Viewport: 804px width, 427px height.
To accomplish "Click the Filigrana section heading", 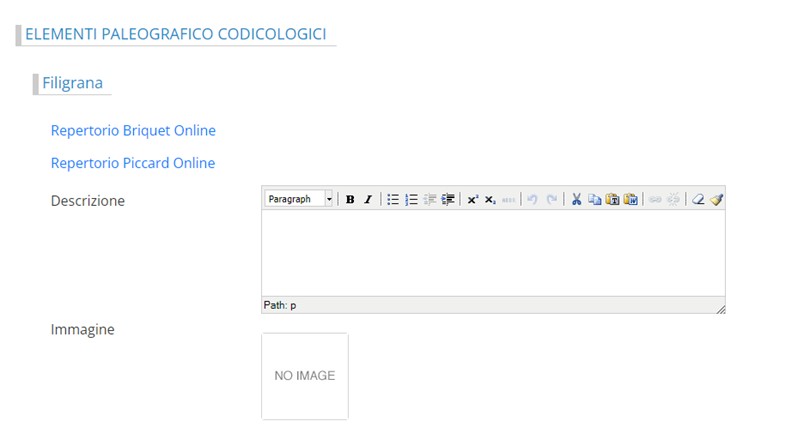I will 72,83.
